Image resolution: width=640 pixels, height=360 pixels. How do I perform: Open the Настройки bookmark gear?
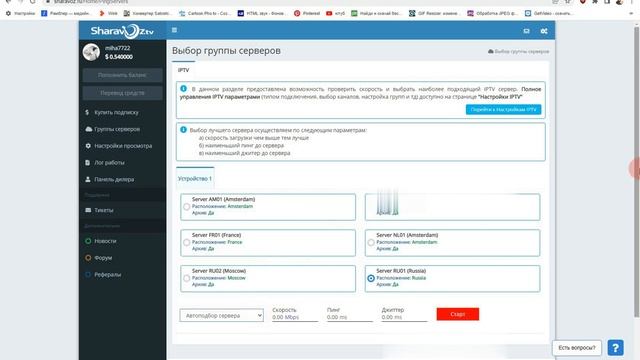point(20,13)
